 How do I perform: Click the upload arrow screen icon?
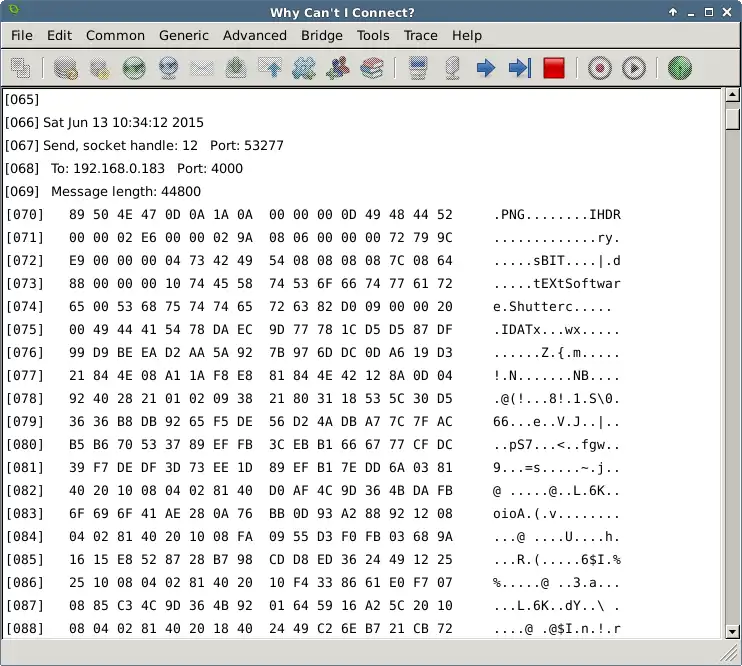[x=270, y=68]
